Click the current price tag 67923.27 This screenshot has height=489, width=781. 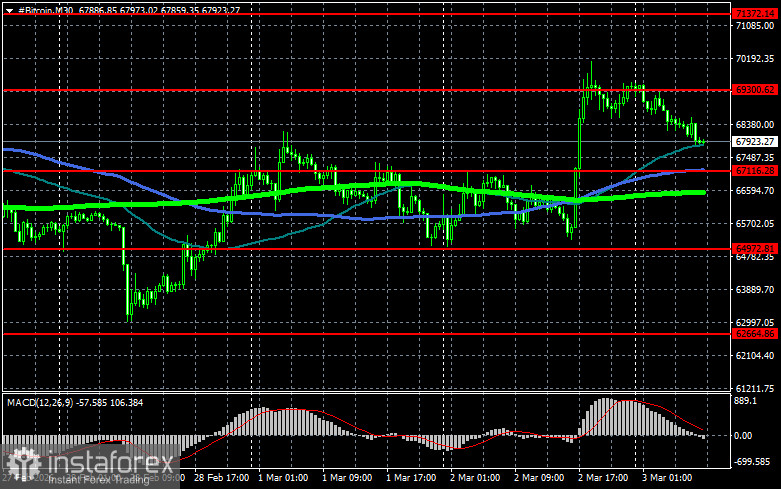click(755, 141)
